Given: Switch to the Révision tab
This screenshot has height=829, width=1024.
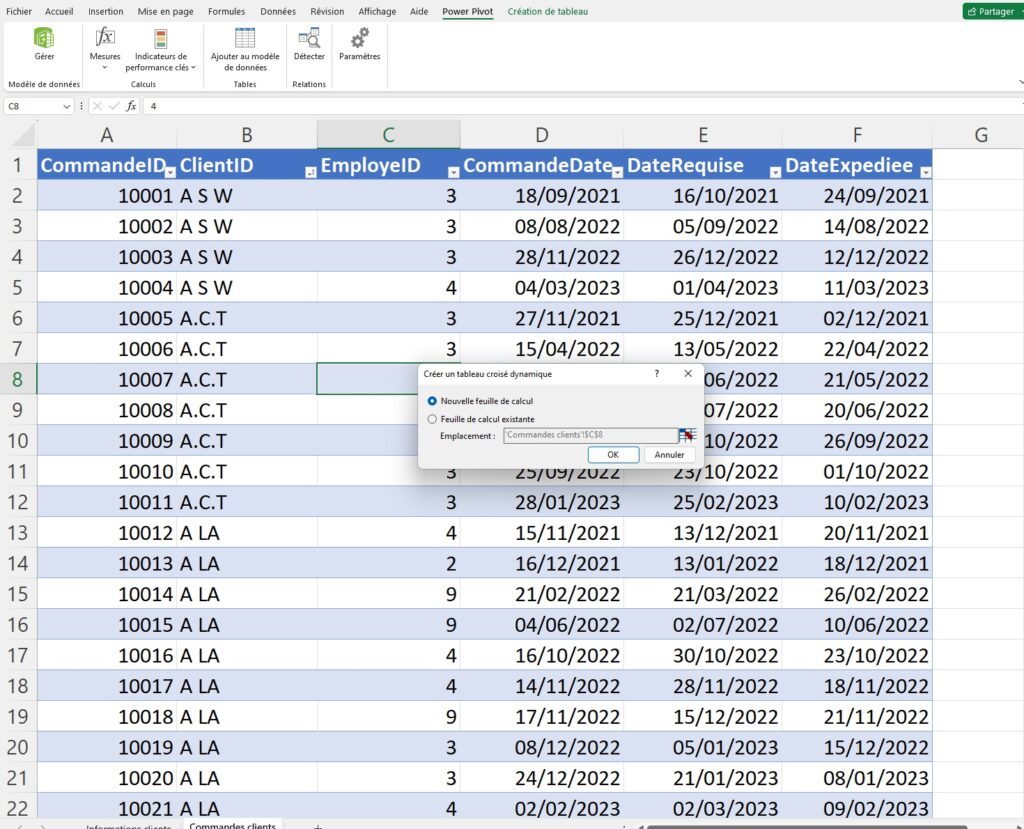Looking at the screenshot, I should pos(327,11).
